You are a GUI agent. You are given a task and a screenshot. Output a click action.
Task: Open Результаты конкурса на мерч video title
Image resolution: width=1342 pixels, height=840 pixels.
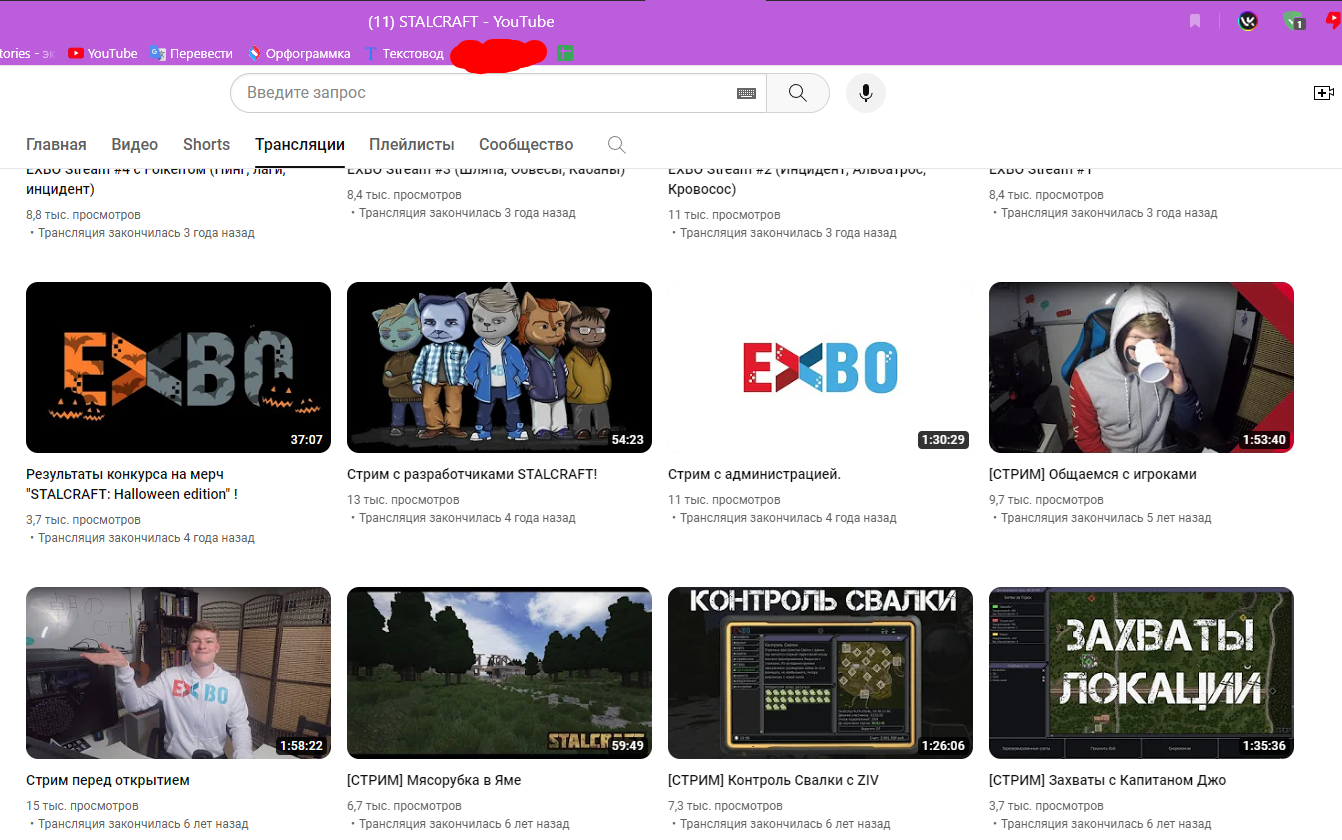click(x=132, y=484)
